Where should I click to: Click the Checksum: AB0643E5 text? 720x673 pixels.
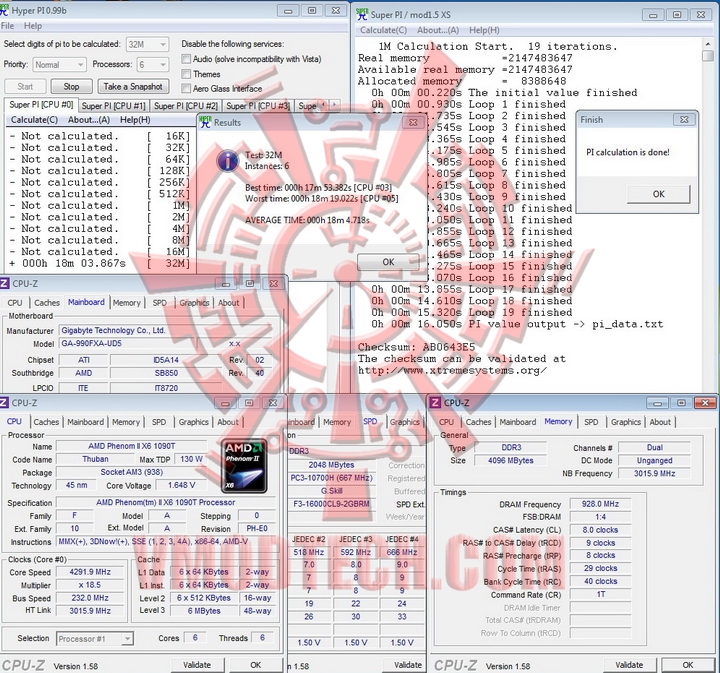(x=416, y=347)
